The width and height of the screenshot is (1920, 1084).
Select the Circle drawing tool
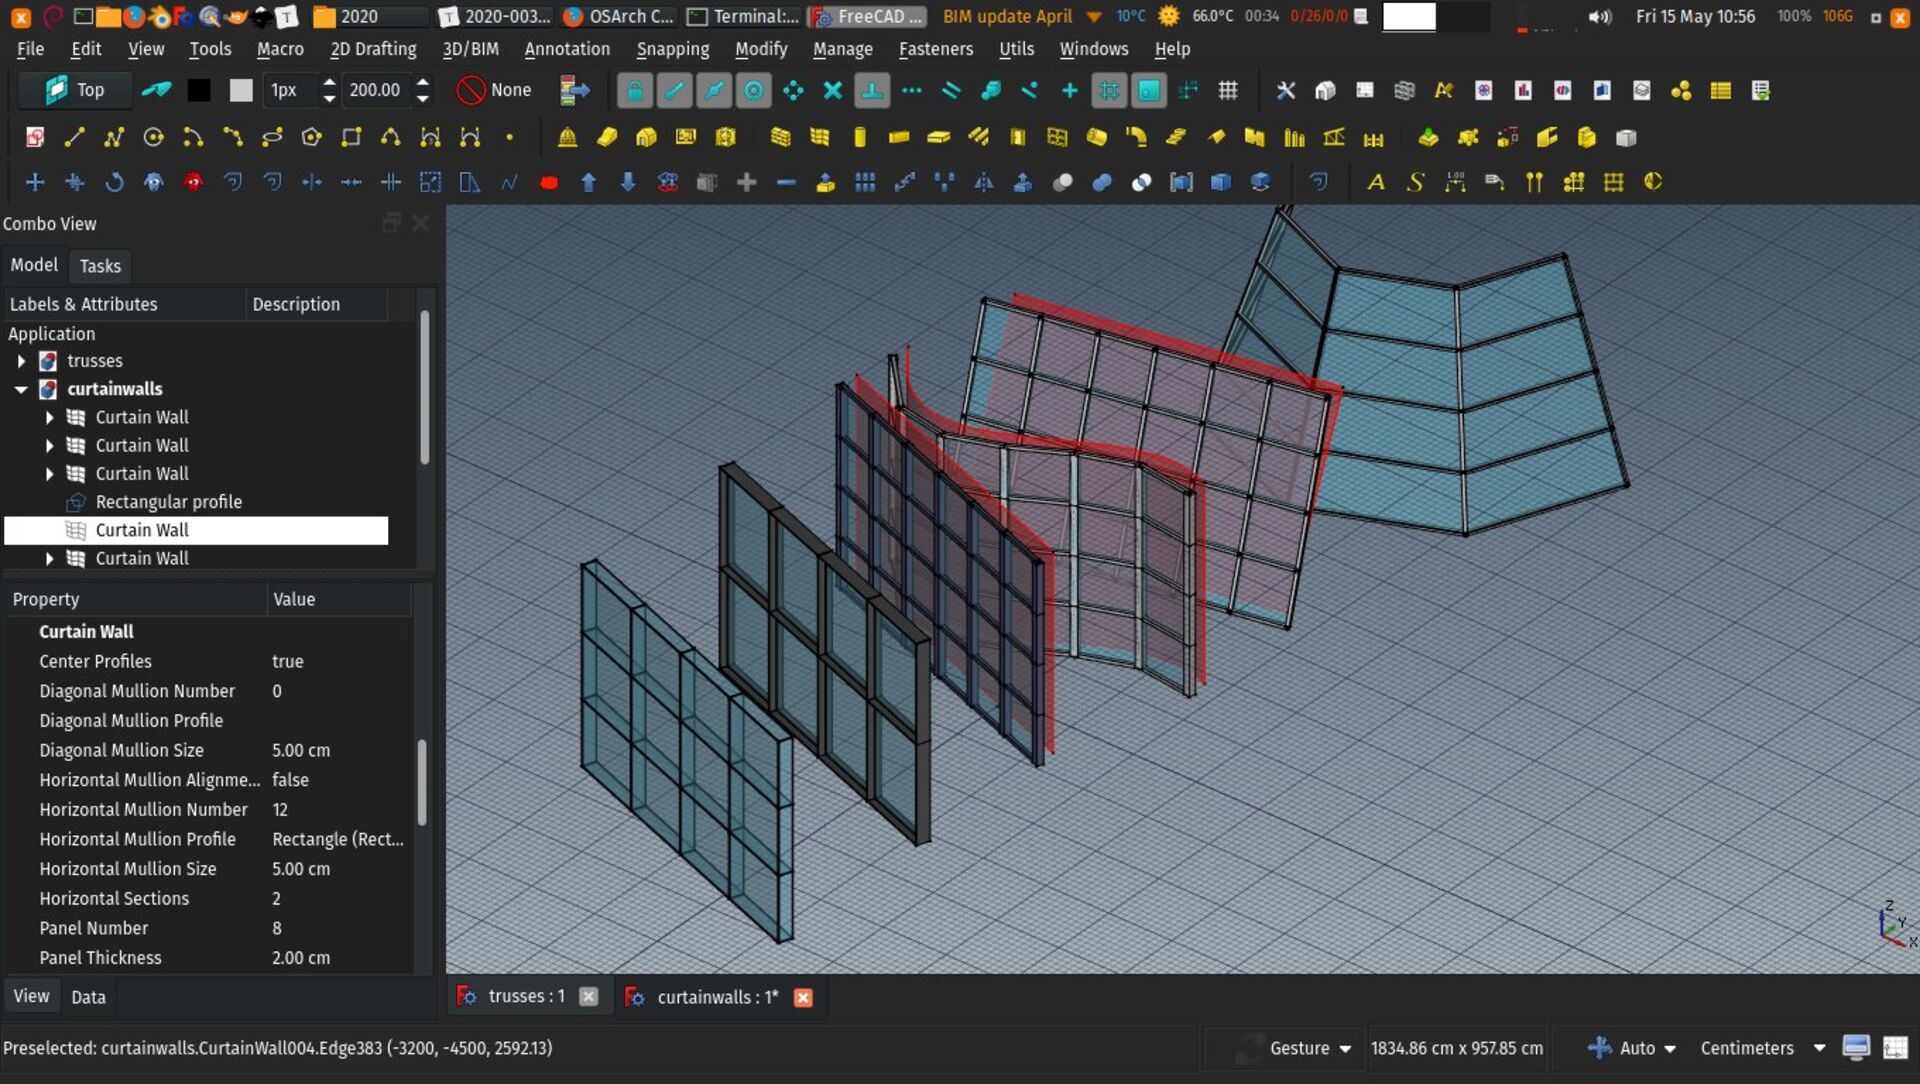tap(153, 137)
